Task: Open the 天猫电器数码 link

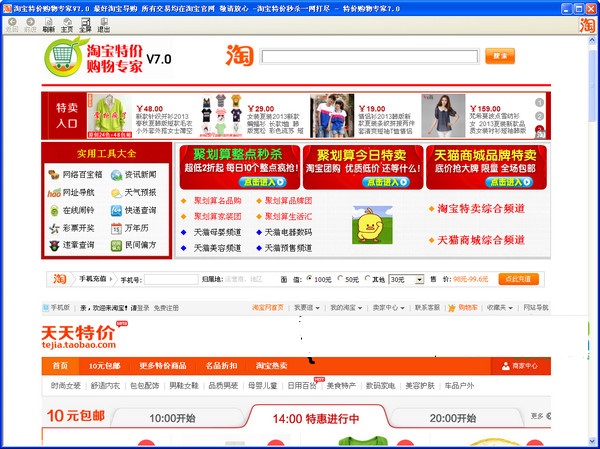Action: 288,232
